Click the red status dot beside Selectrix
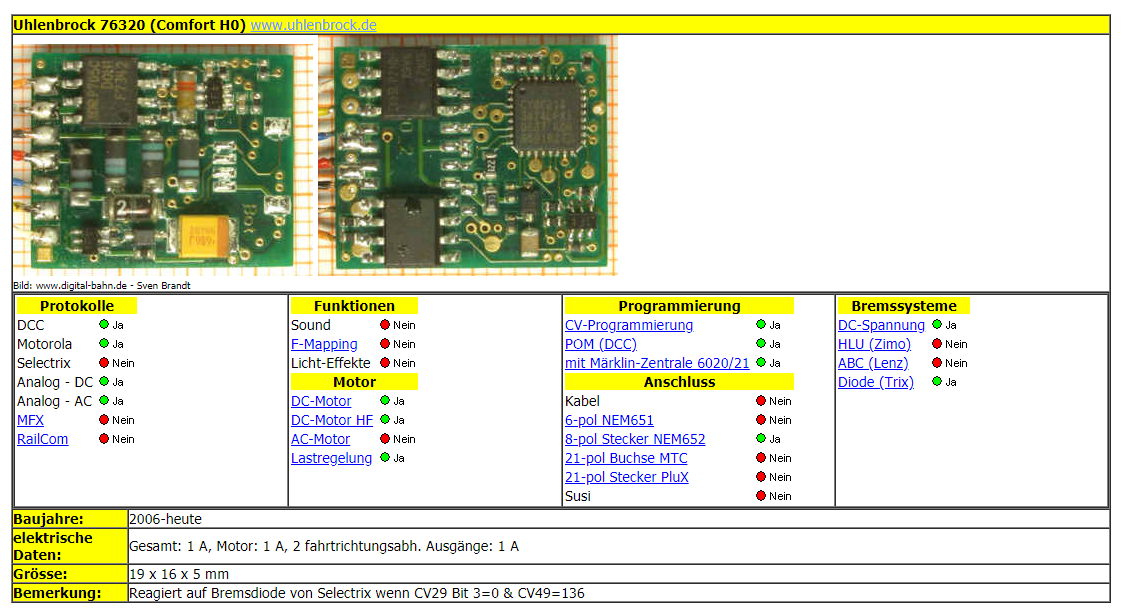 point(104,362)
